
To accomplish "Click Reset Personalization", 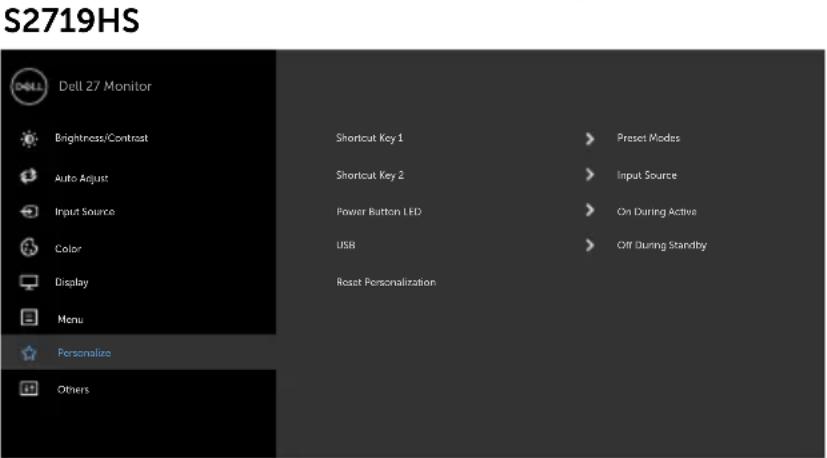I will pos(386,282).
